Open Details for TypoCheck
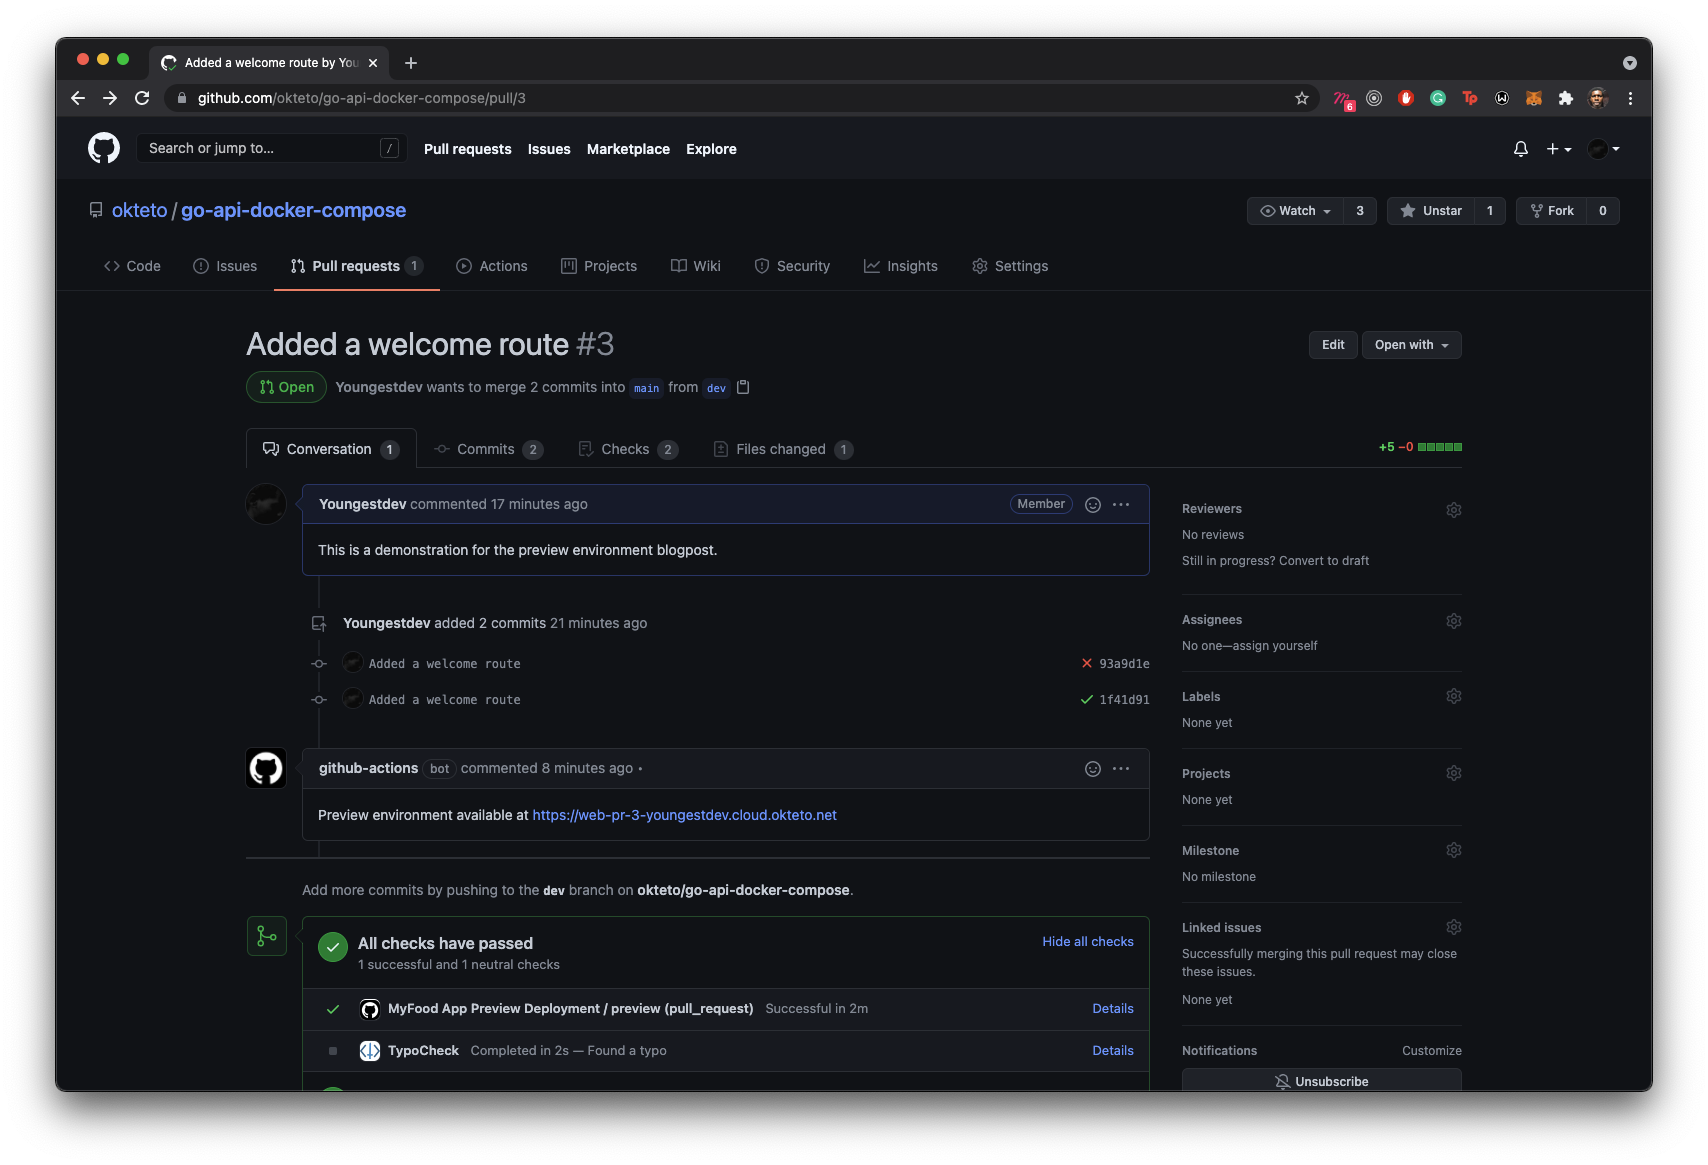 (1113, 1050)
